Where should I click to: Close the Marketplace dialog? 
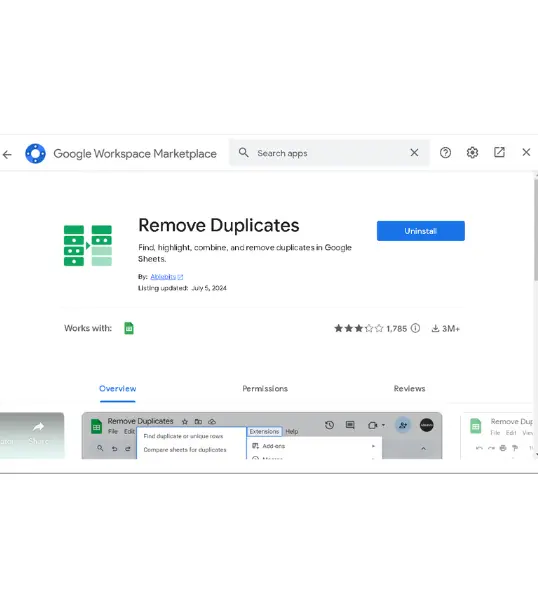coord(526,152)
